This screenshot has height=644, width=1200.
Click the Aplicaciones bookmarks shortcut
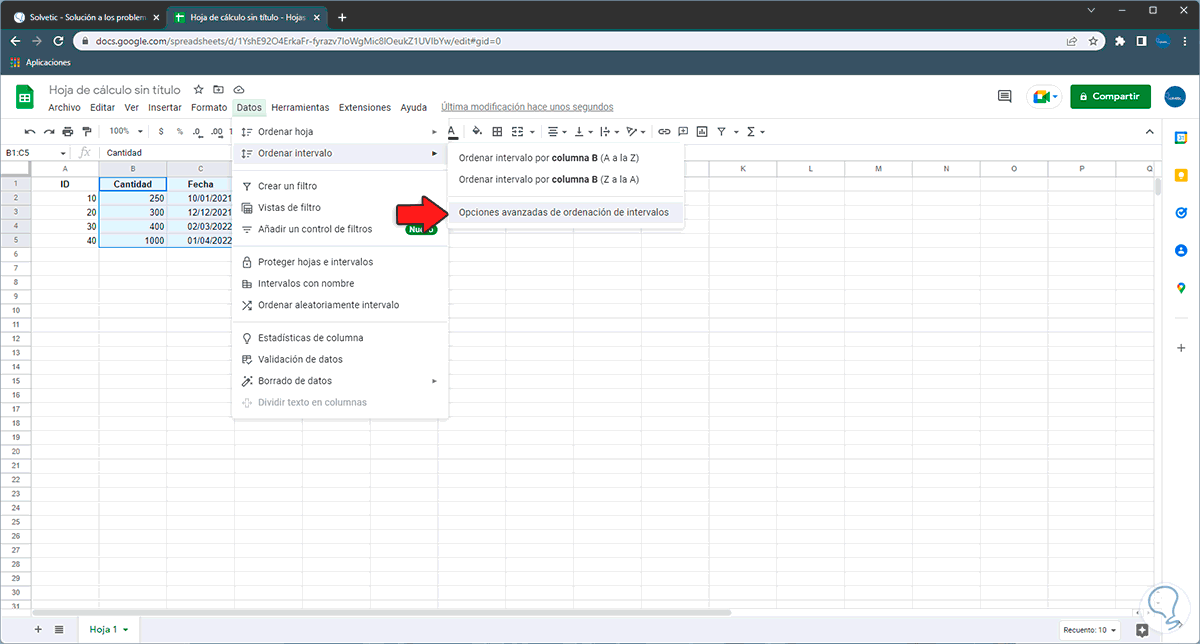(x=41, y=62)
